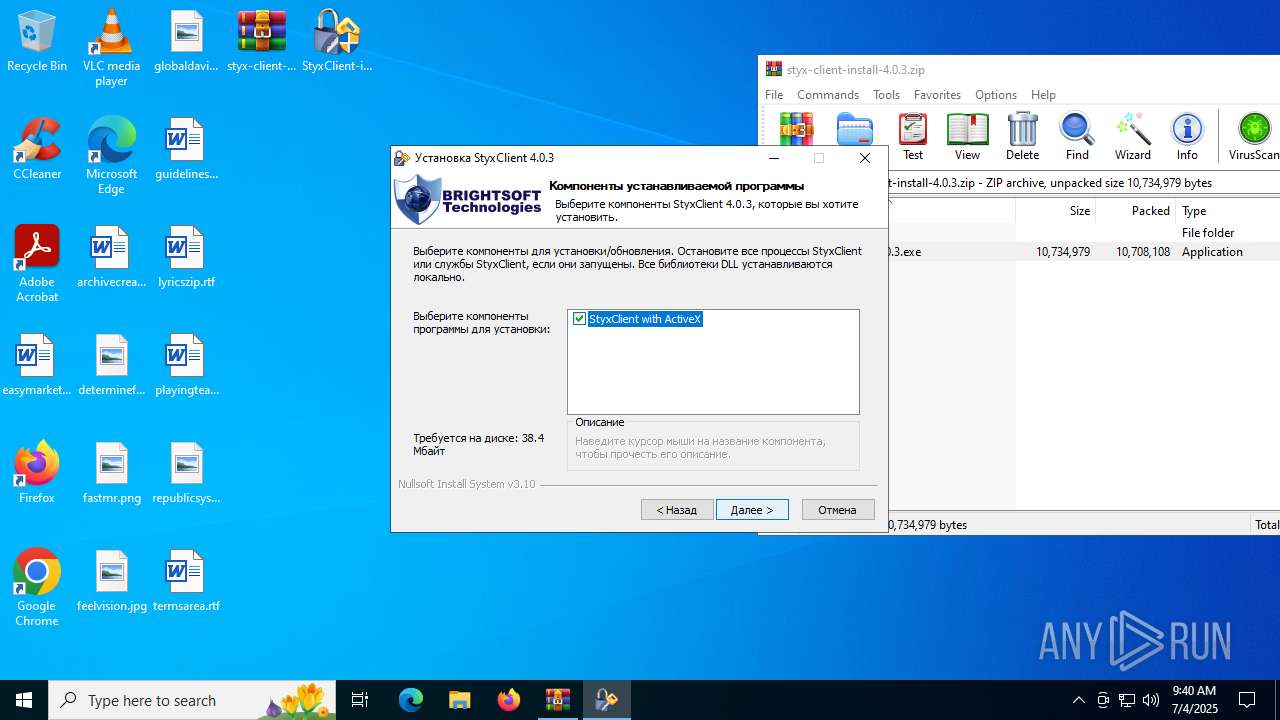The width and height of the screenshot is (1280, 720).
Task: Launch the Firefox desktop shortcut
Action: [37, 474]
